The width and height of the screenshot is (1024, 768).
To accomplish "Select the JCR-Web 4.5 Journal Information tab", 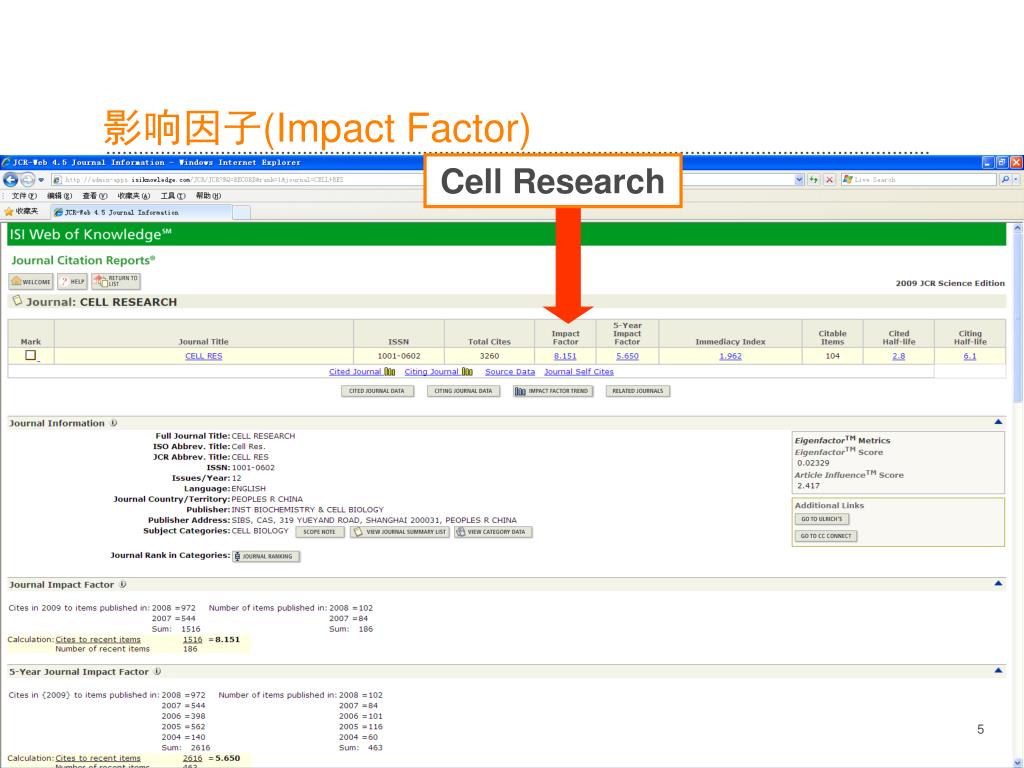I will click(x=141, y=212).
